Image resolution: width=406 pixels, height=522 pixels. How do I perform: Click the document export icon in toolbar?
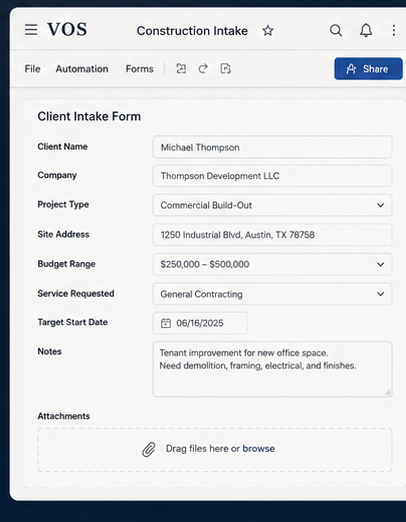226,69
